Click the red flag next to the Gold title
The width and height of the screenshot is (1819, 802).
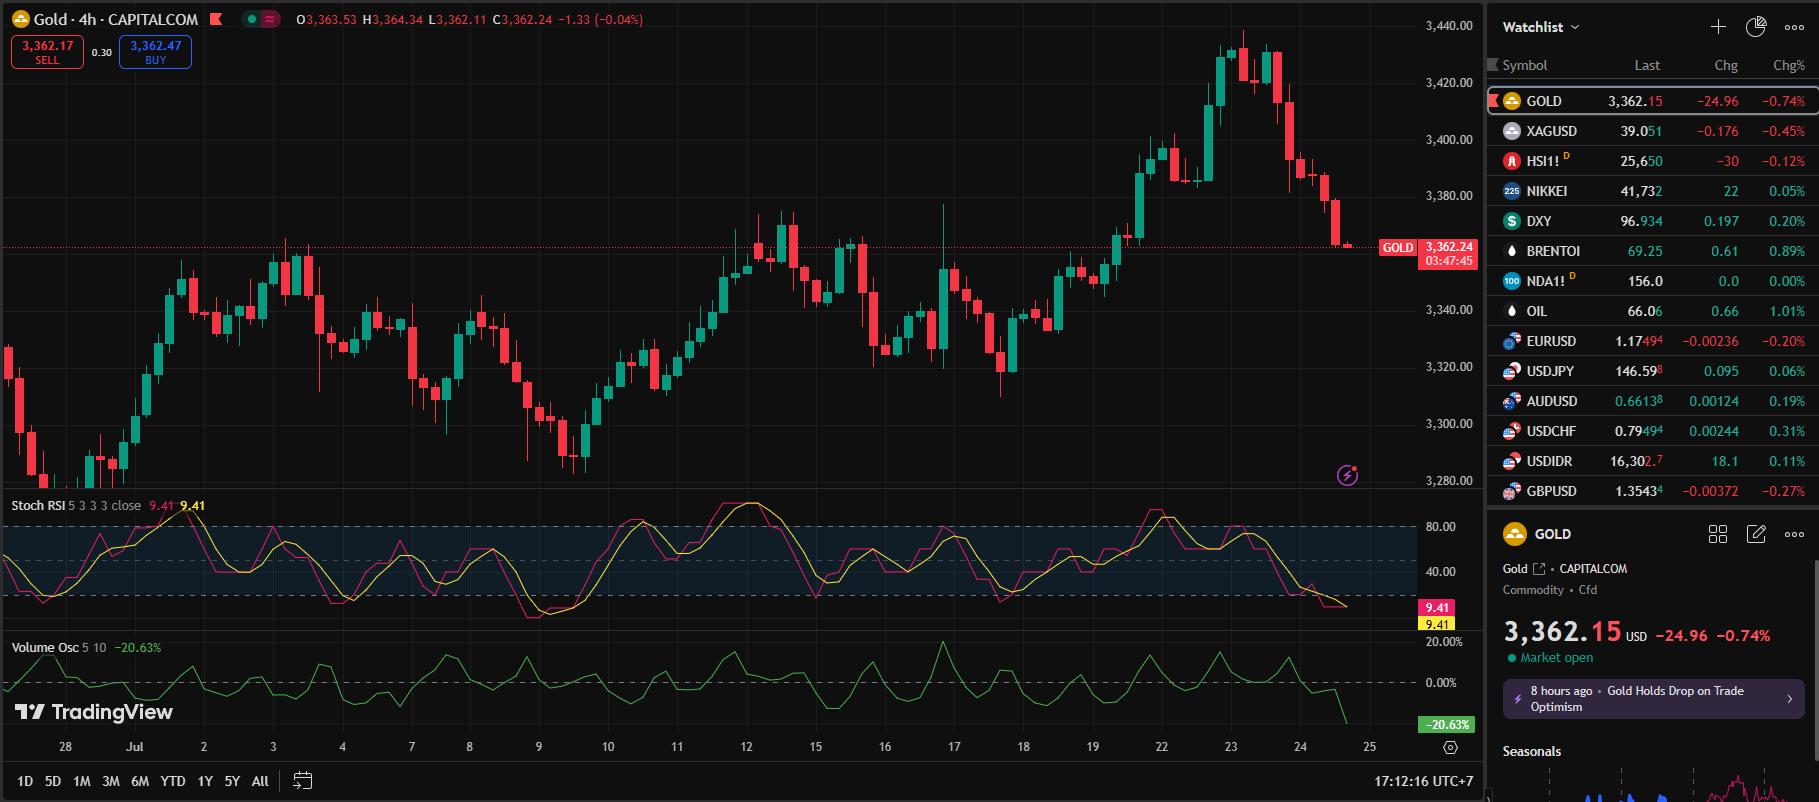pos(216,19)
